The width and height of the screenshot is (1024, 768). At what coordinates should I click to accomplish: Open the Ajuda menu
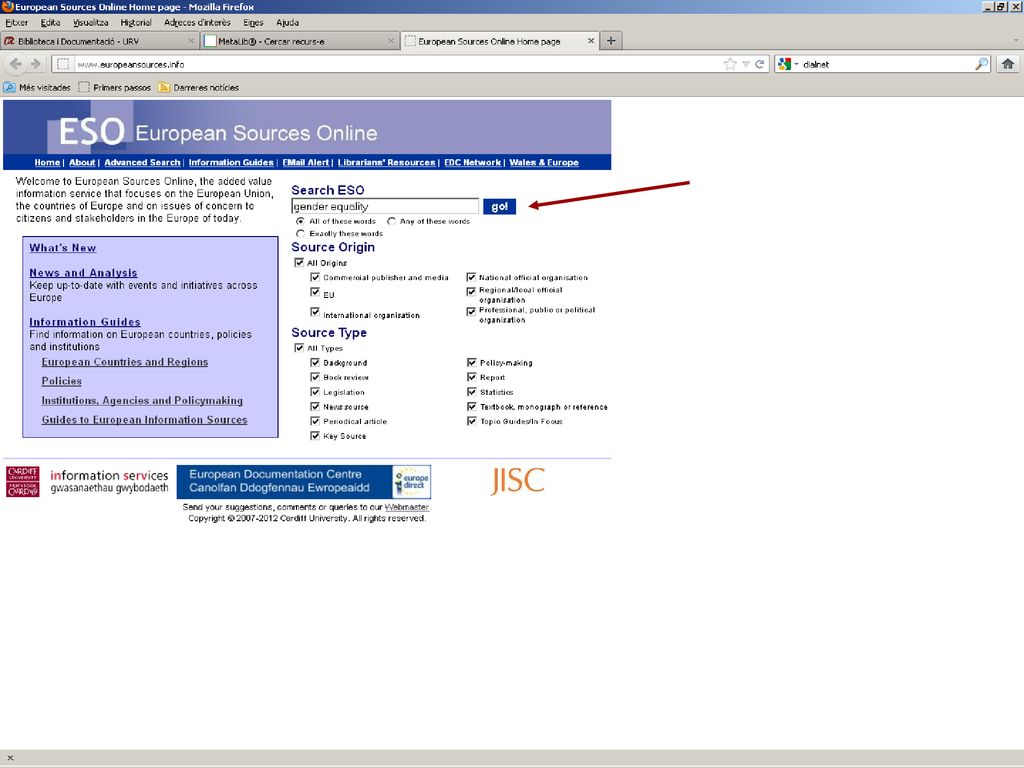click(287, 22)
